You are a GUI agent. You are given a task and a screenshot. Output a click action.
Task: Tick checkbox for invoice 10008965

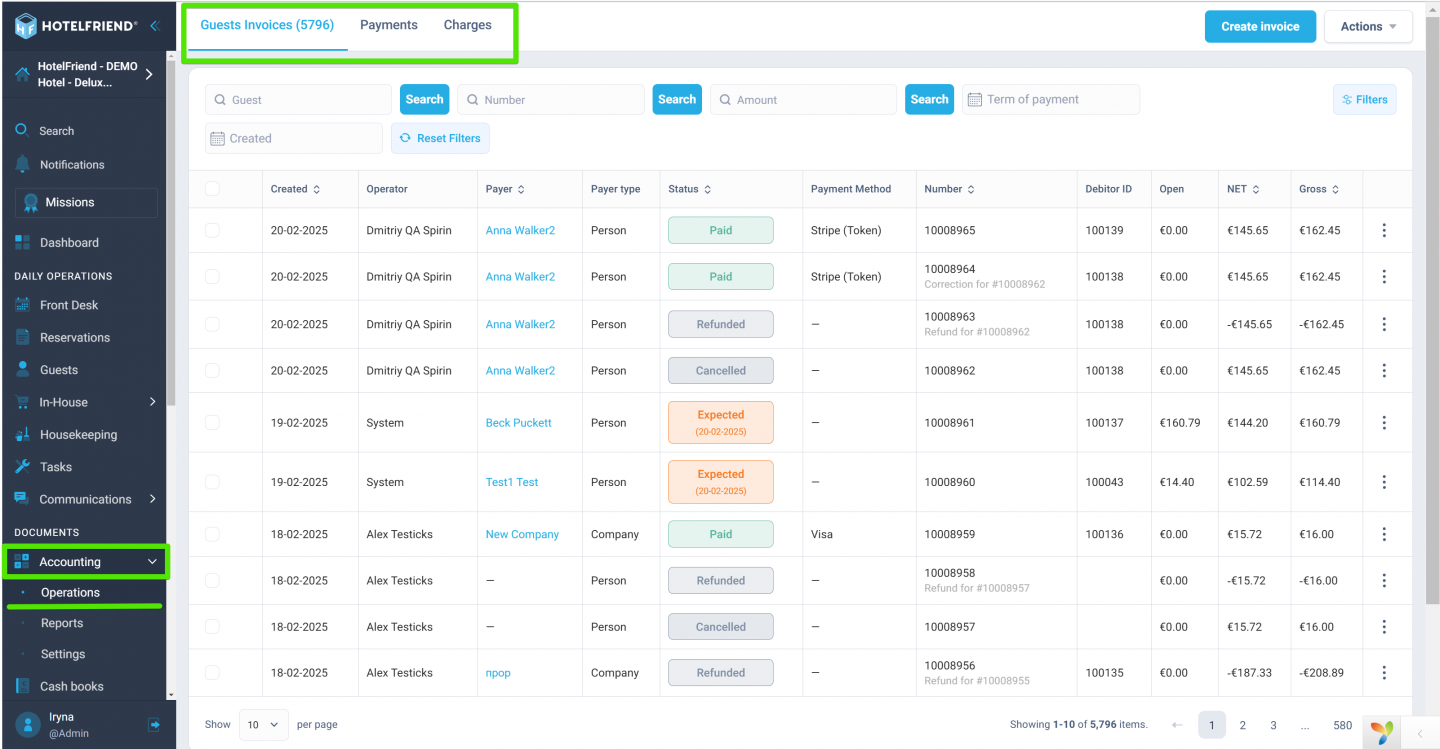coord(212,231)
